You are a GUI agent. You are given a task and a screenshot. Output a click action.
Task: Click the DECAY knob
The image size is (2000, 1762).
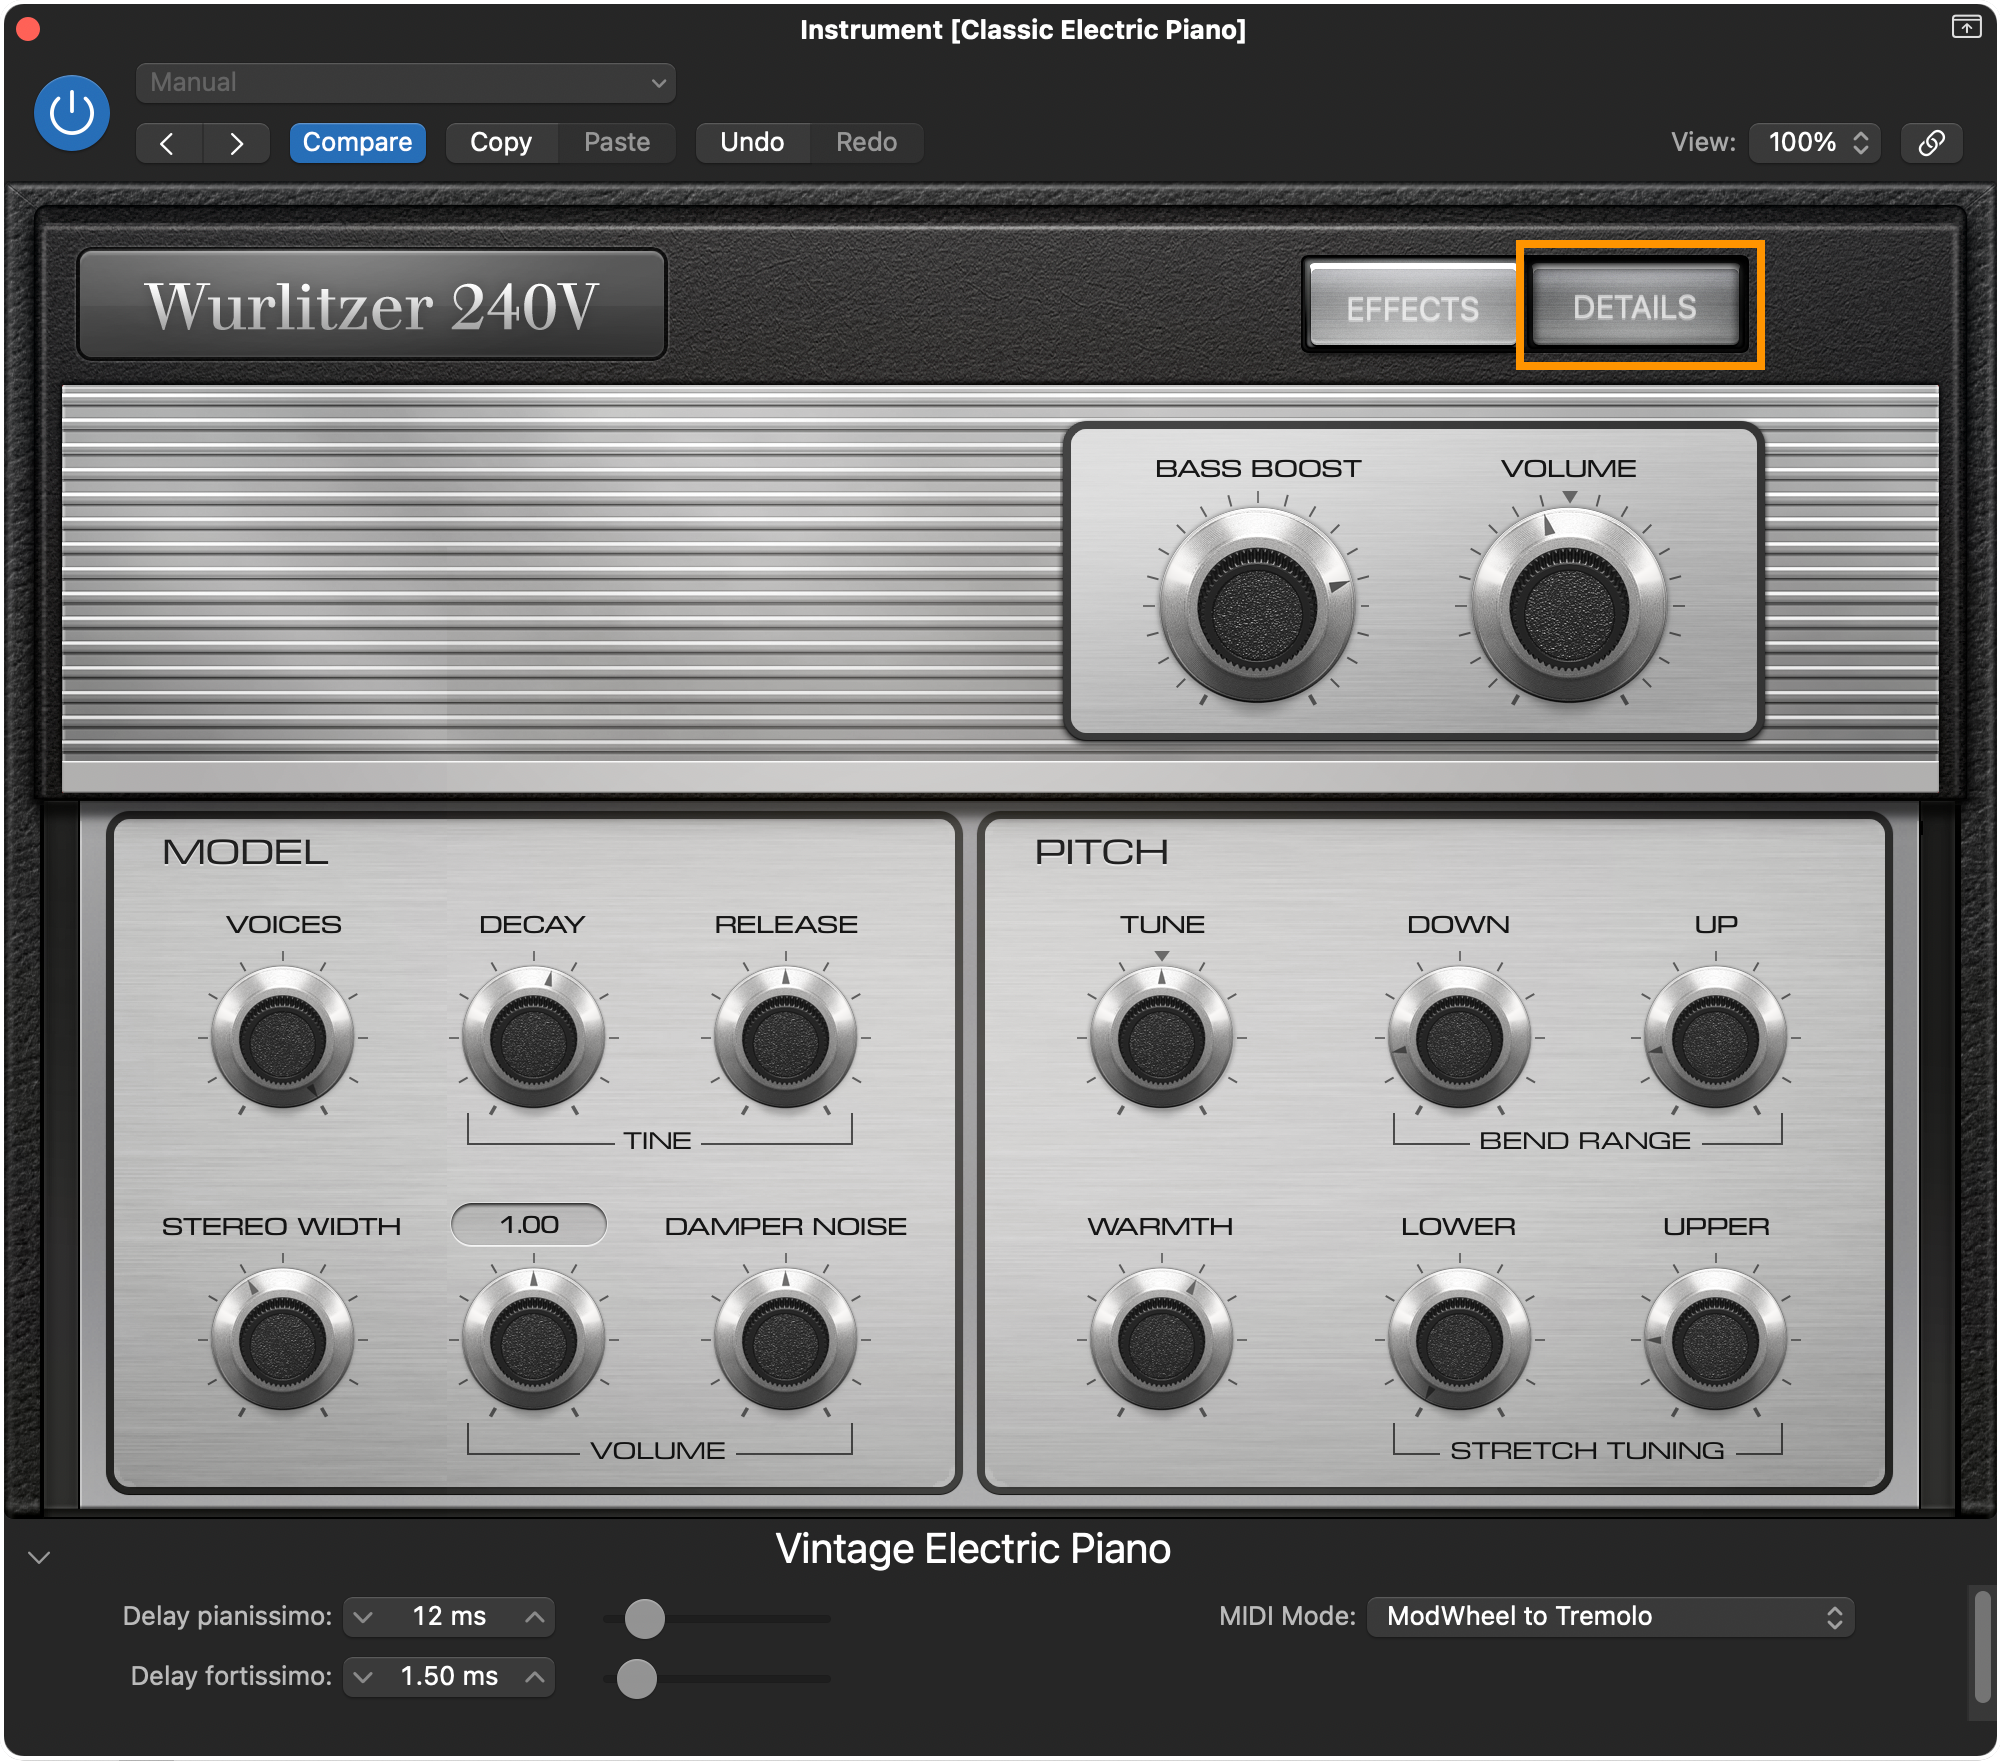click(x=533, y=1039)
